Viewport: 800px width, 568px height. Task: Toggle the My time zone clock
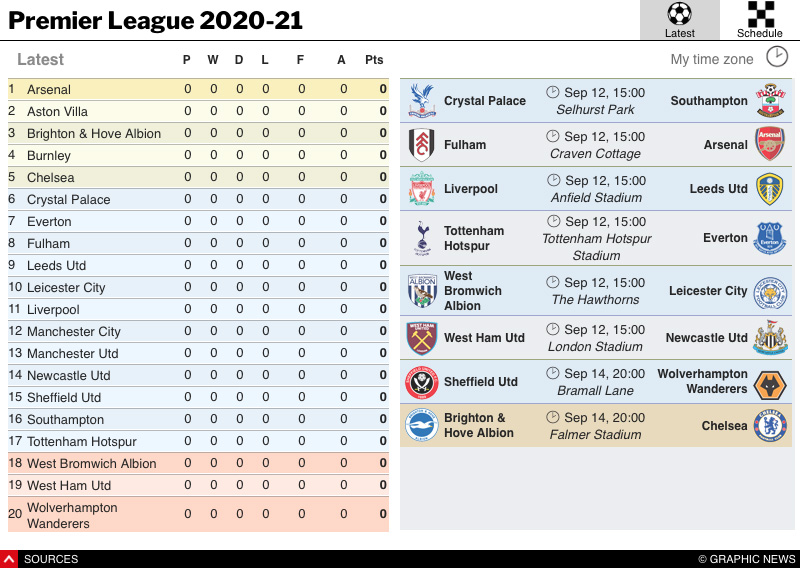coord(776,57)
